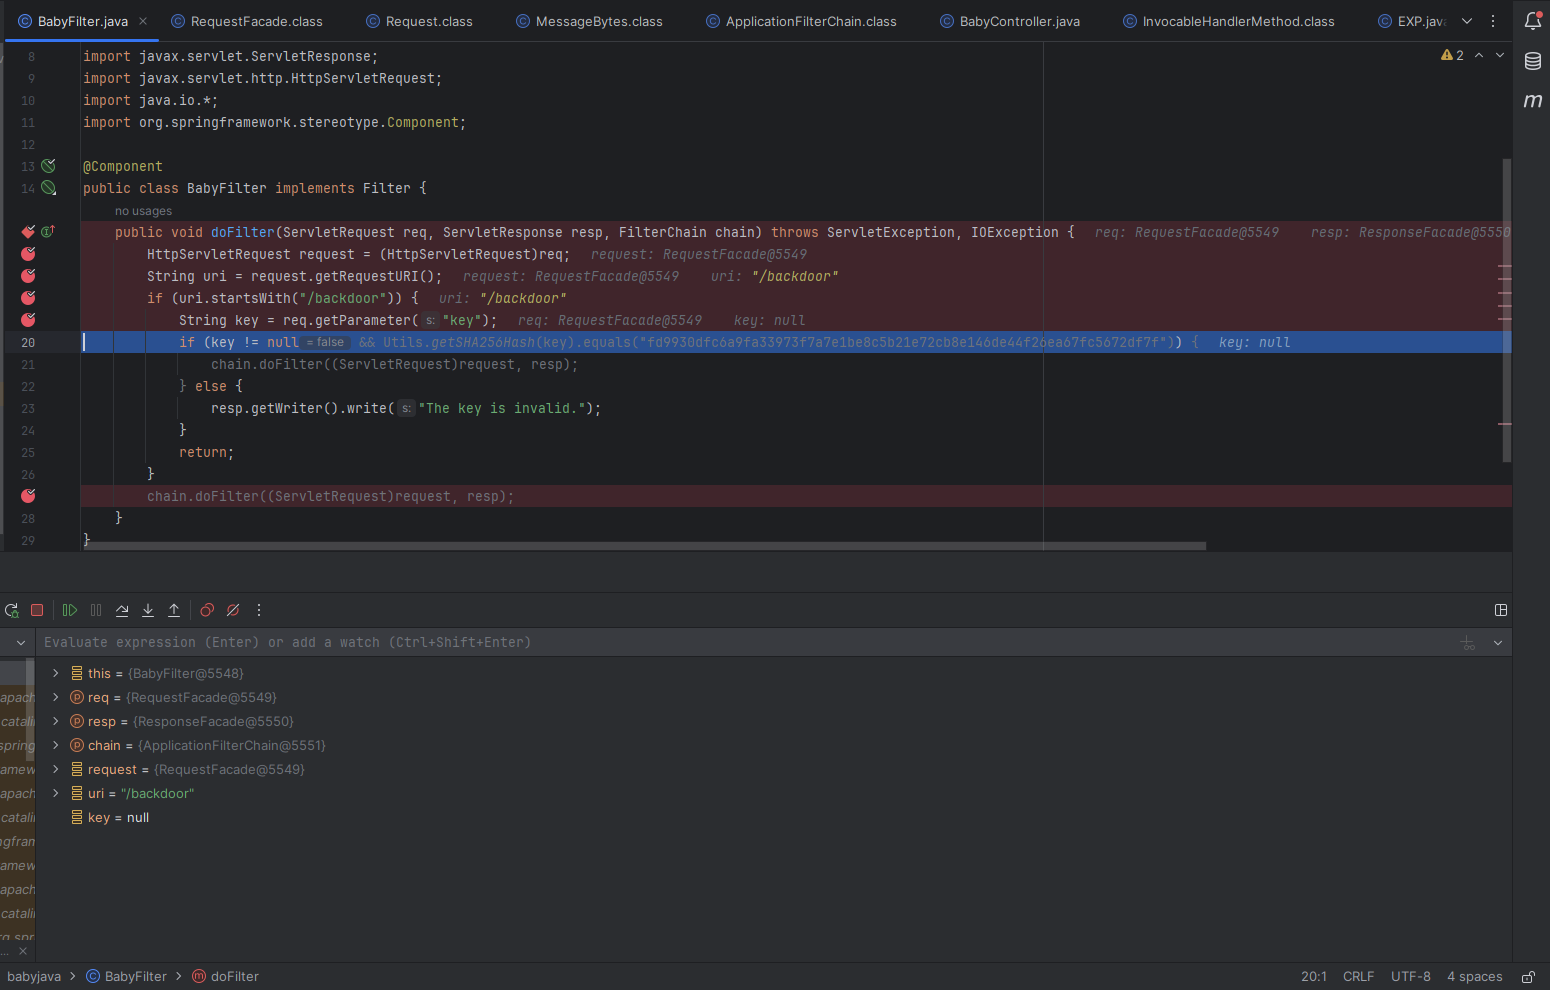1550x990 pixels.
Task: Change UTF-8 file encoding
Action: click(x=1410, y=976)
